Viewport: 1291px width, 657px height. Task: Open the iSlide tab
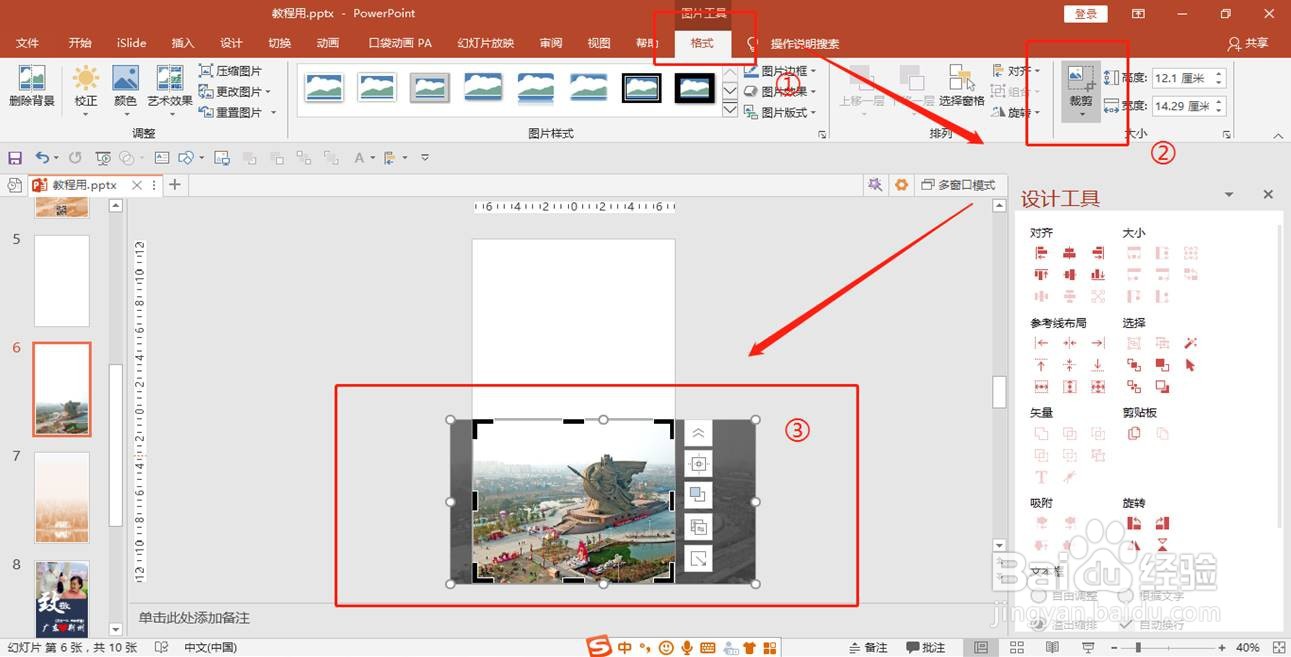131,43
